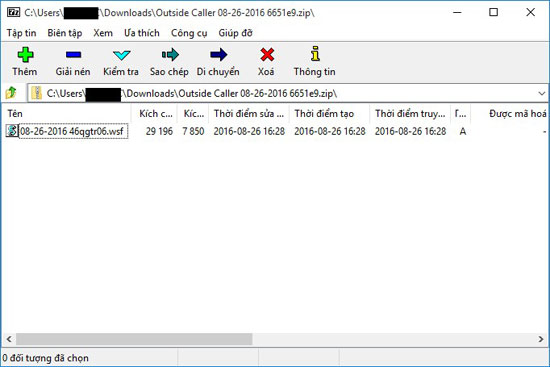Click the attribute value A
The height and width of the screenshot is (367, 550).
tap(463, 132)
